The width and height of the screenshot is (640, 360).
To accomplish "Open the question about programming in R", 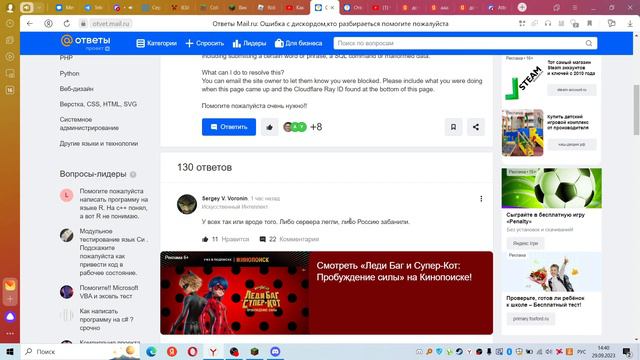I will (x=113, y=204).
